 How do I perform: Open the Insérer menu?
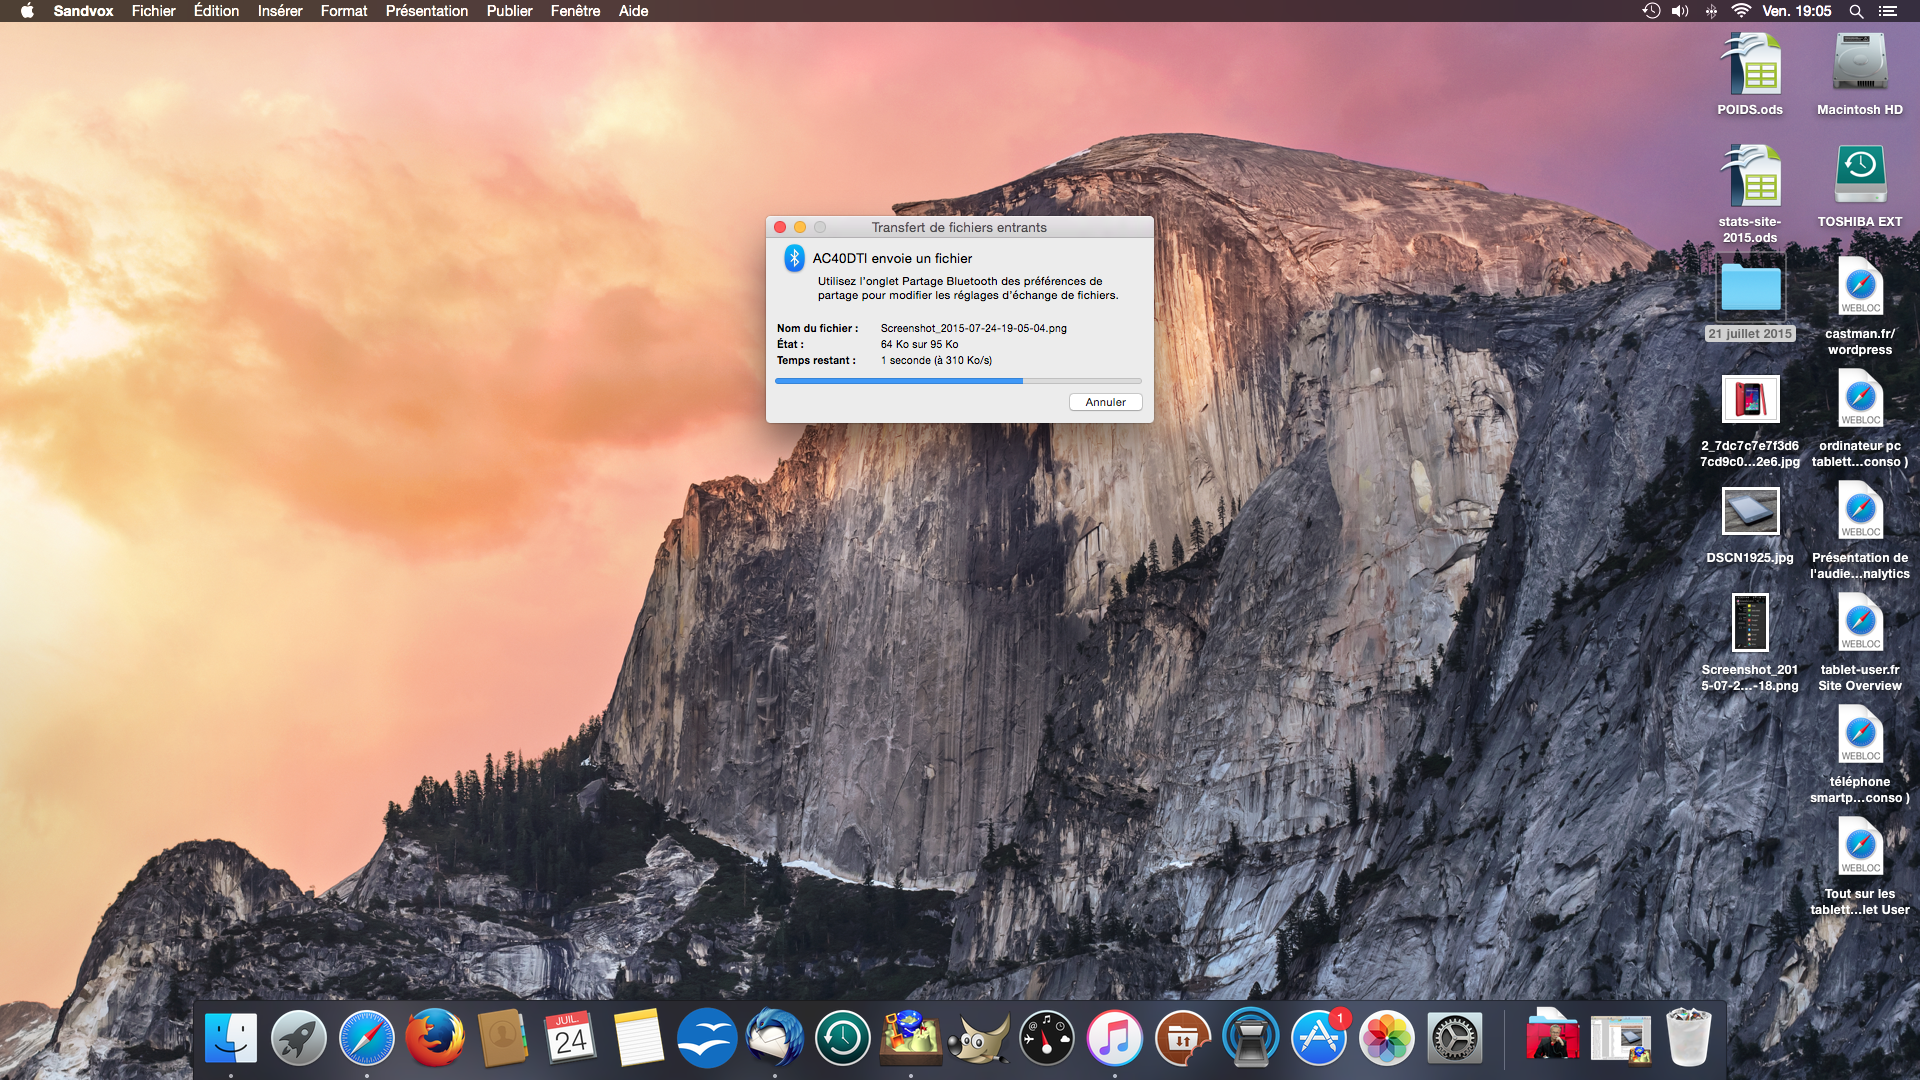[x=279, y=11]
